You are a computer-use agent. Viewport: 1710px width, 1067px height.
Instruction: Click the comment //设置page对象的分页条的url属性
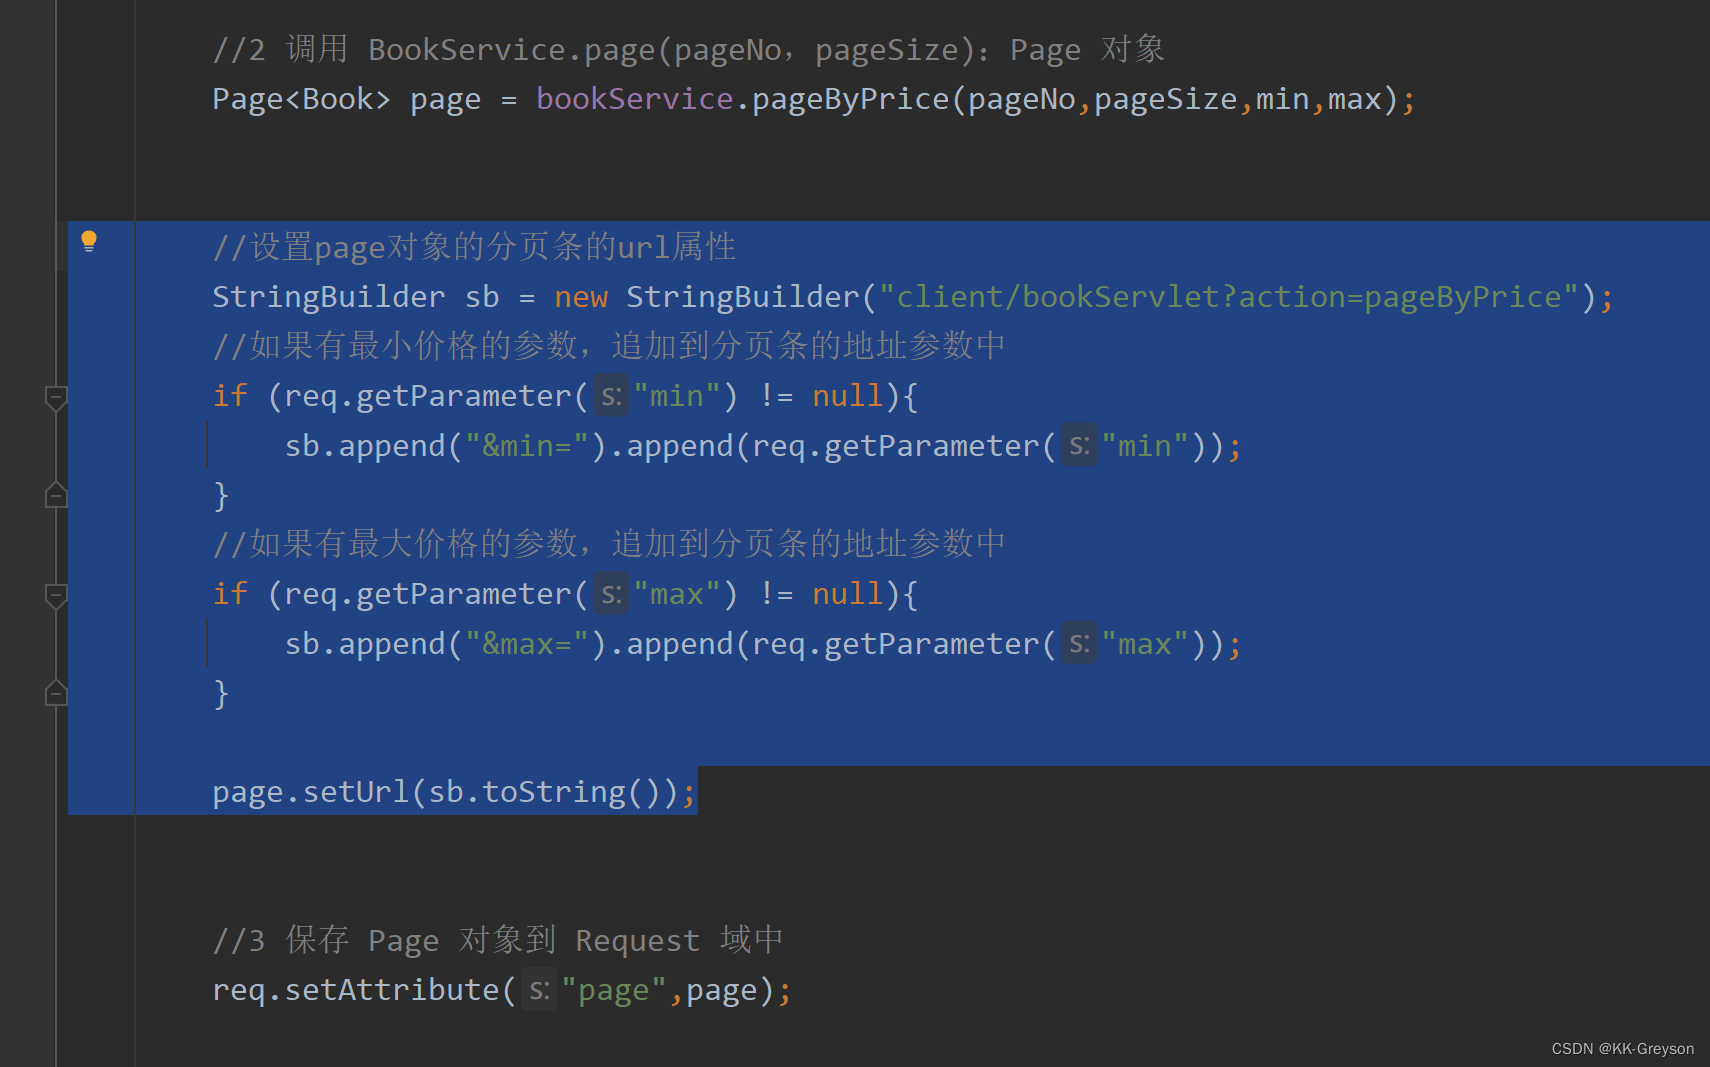(x=474, y=247)
